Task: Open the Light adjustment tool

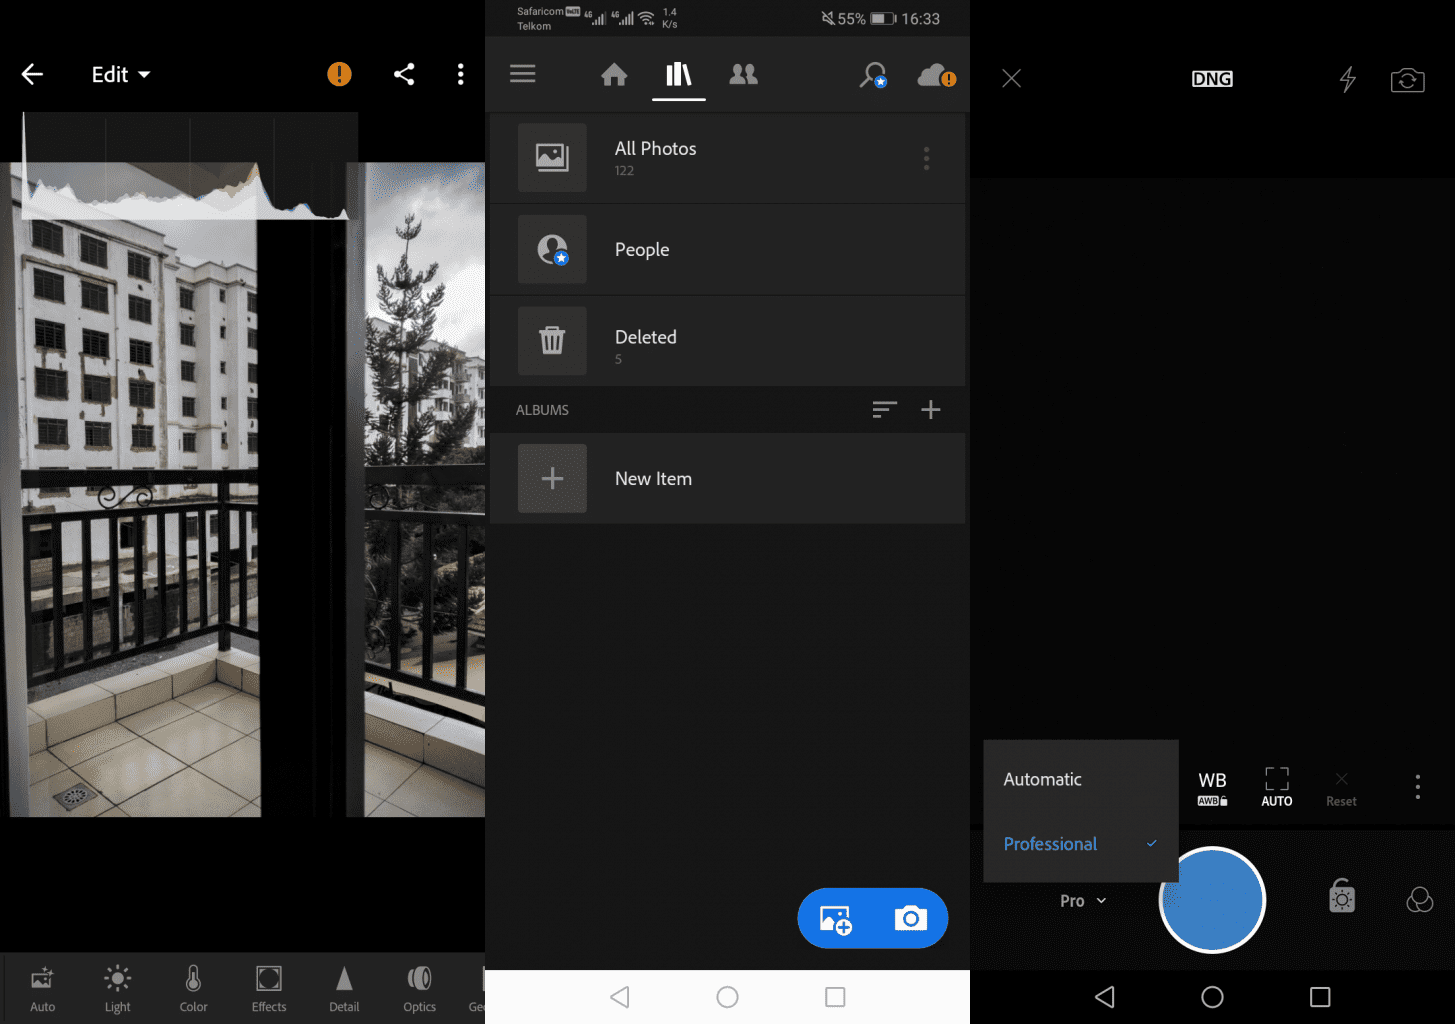Action: coord(117,988)
